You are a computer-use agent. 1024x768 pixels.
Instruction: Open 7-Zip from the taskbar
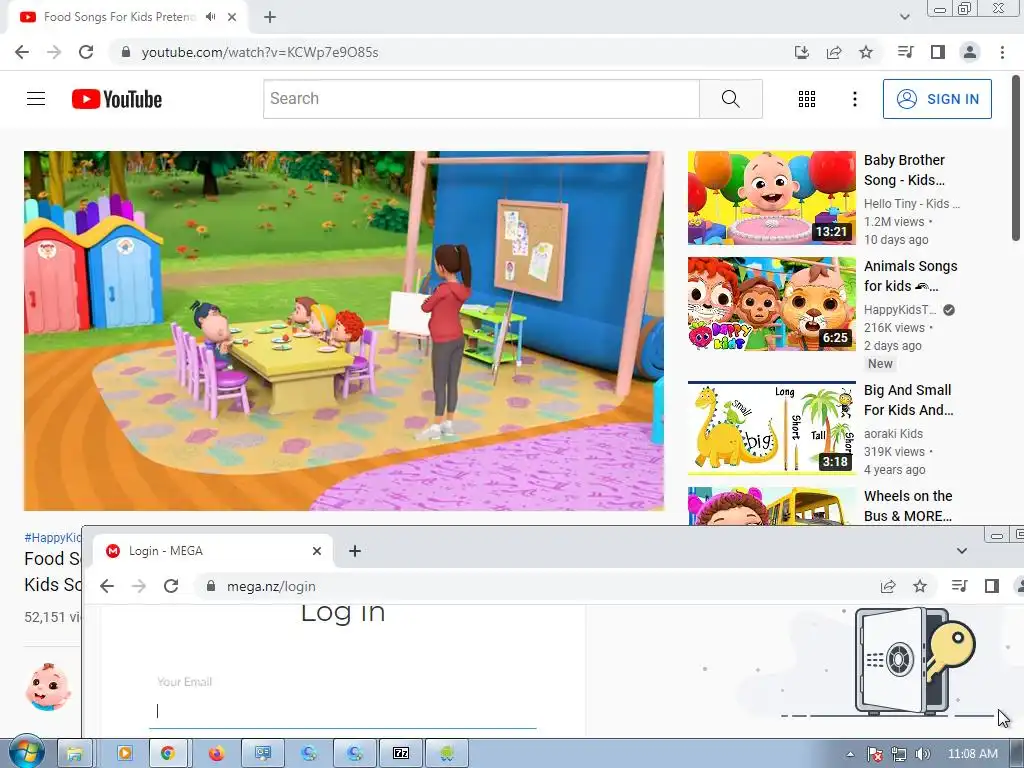[x=401, y=754]
